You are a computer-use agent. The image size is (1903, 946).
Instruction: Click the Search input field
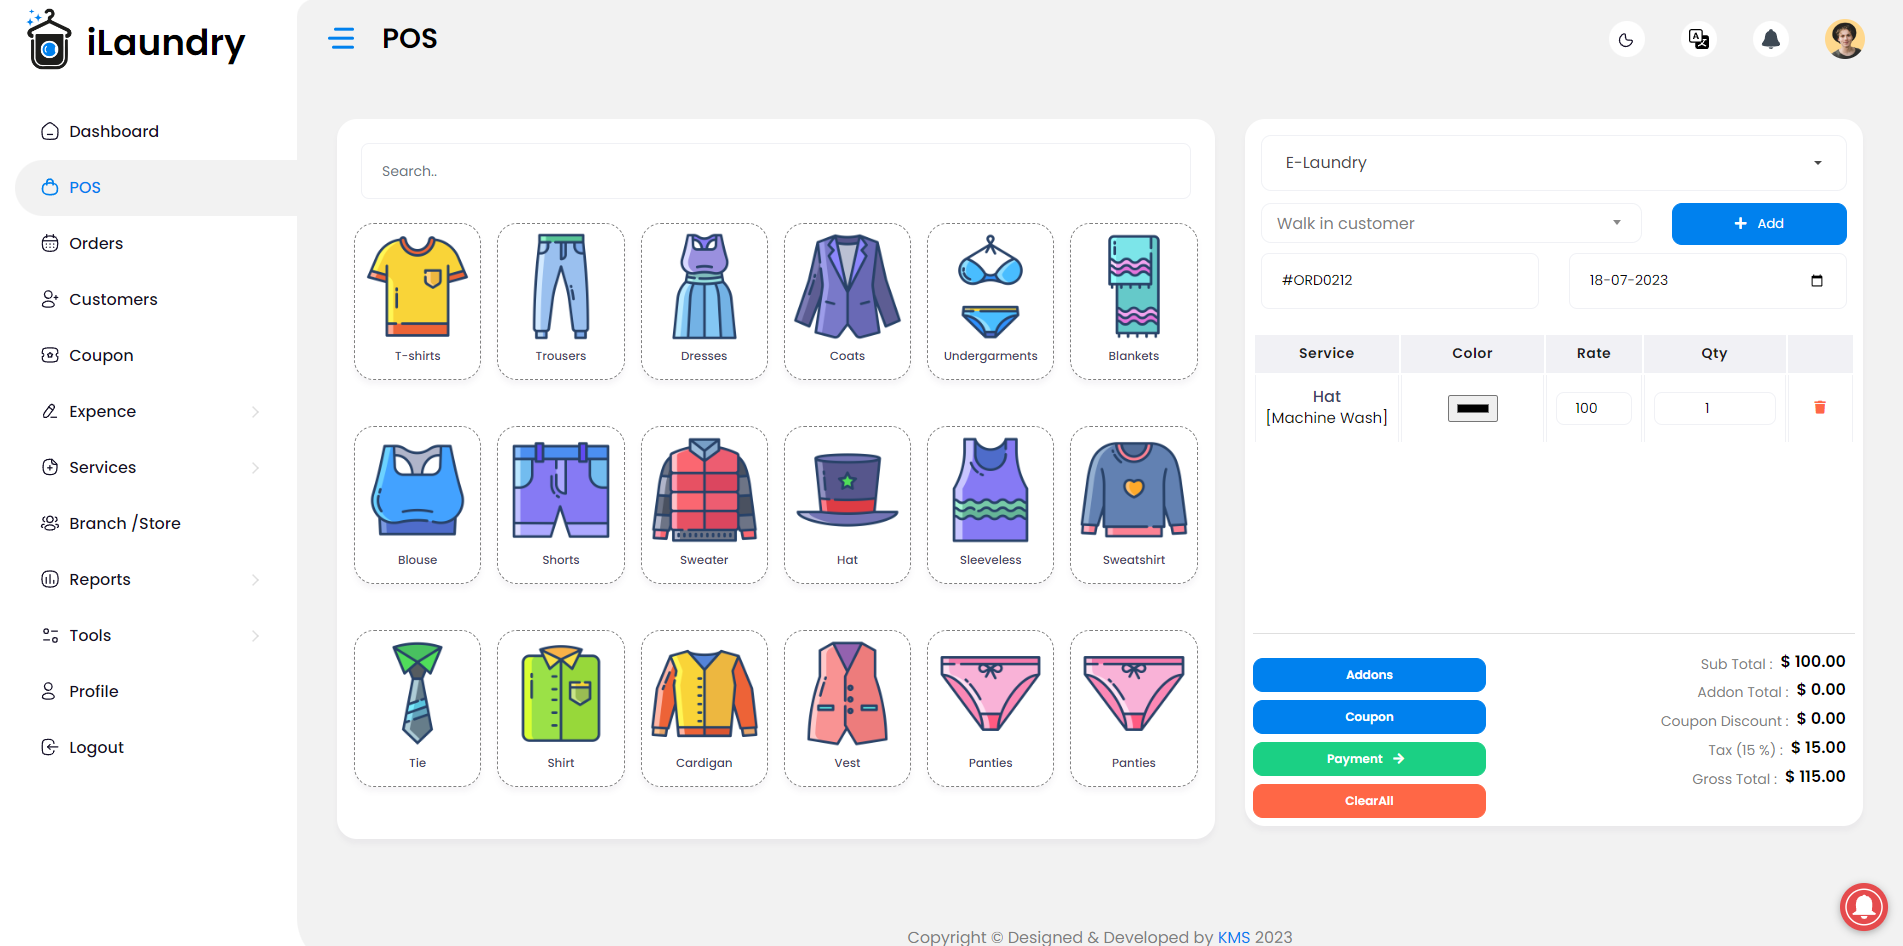pos(776,171)
